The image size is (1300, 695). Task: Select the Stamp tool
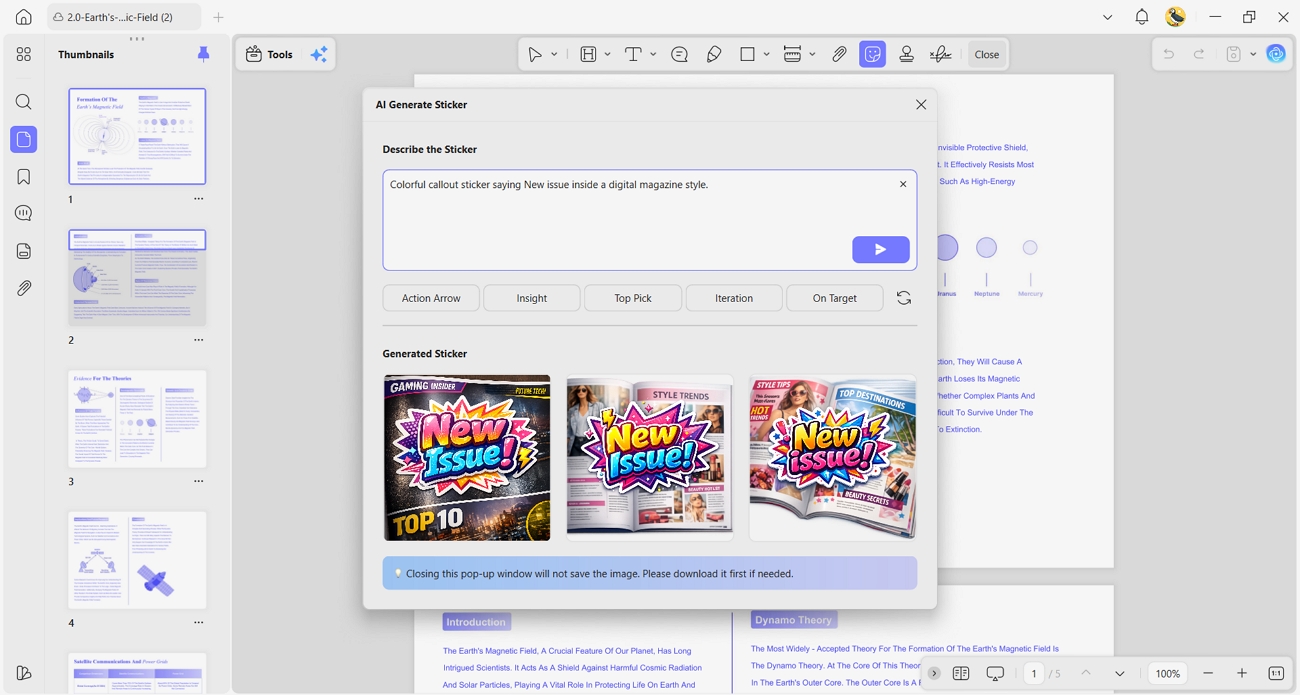pyautogui.click(x=907, y=54)
